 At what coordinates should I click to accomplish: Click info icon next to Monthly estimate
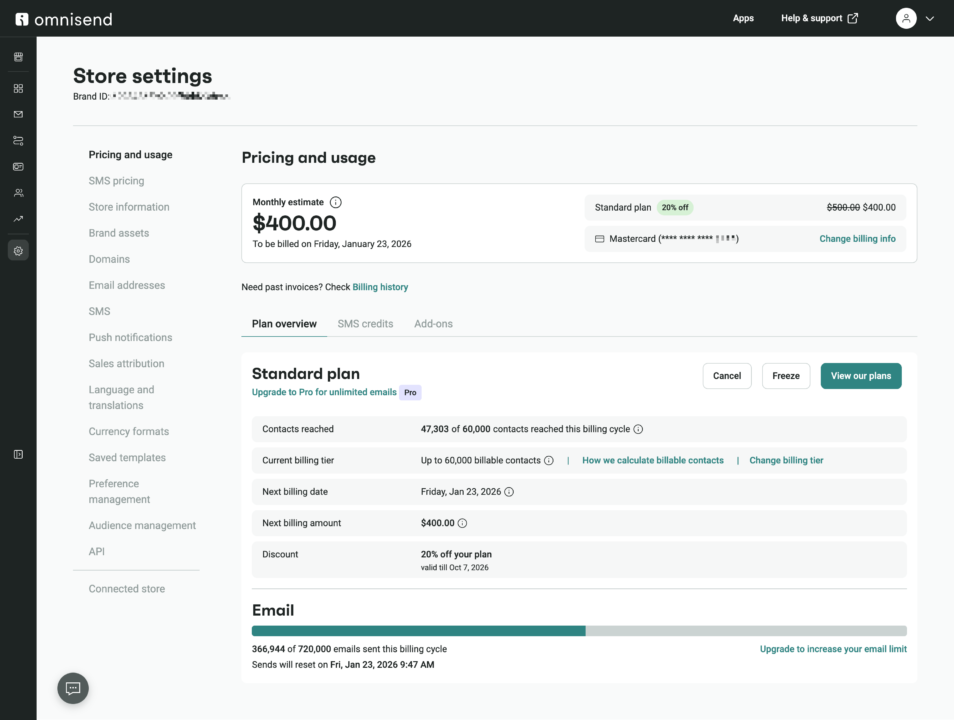click(336, 202)
